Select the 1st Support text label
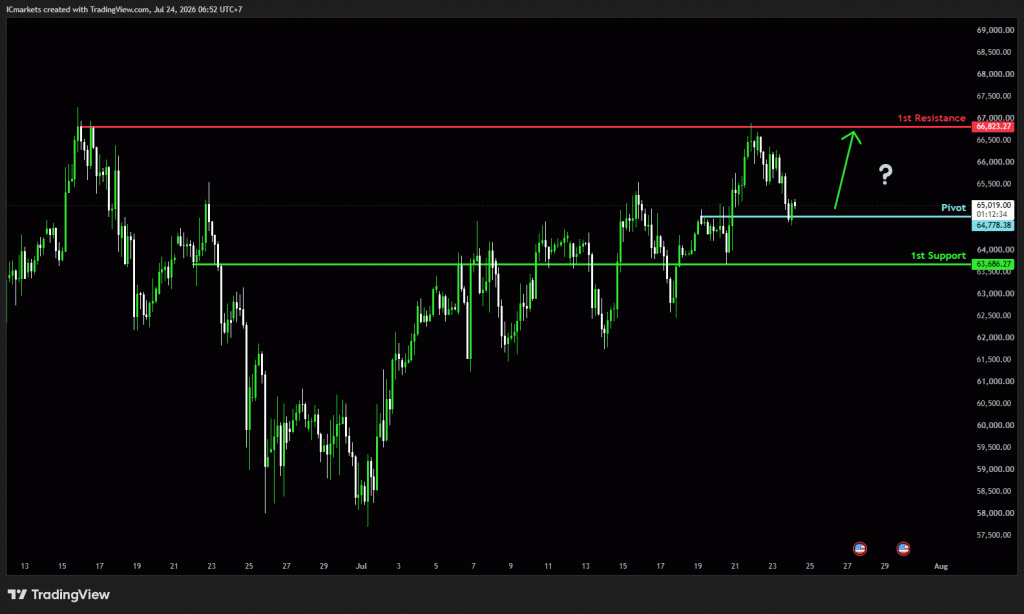 point(938,256)
